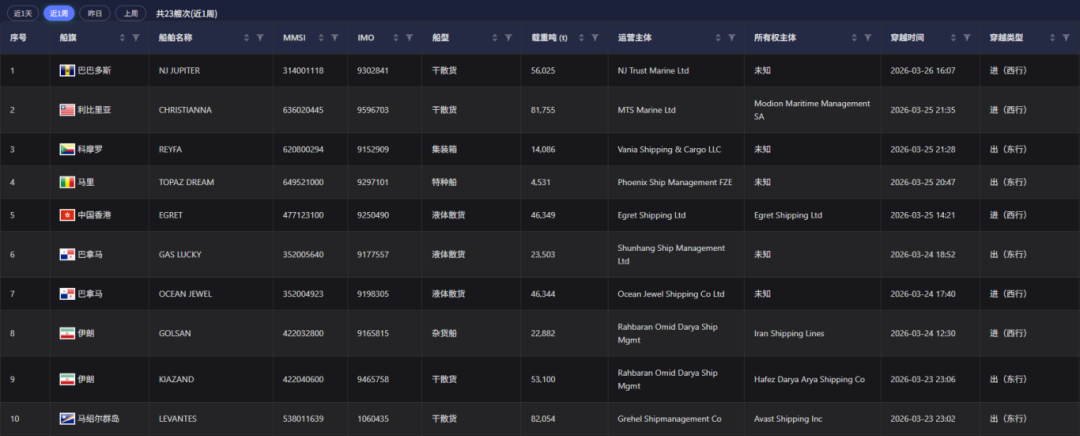The image size is (1080, 436).
Task: Toggle sort arrows on 载重吨 column
Action: [582, 37]
